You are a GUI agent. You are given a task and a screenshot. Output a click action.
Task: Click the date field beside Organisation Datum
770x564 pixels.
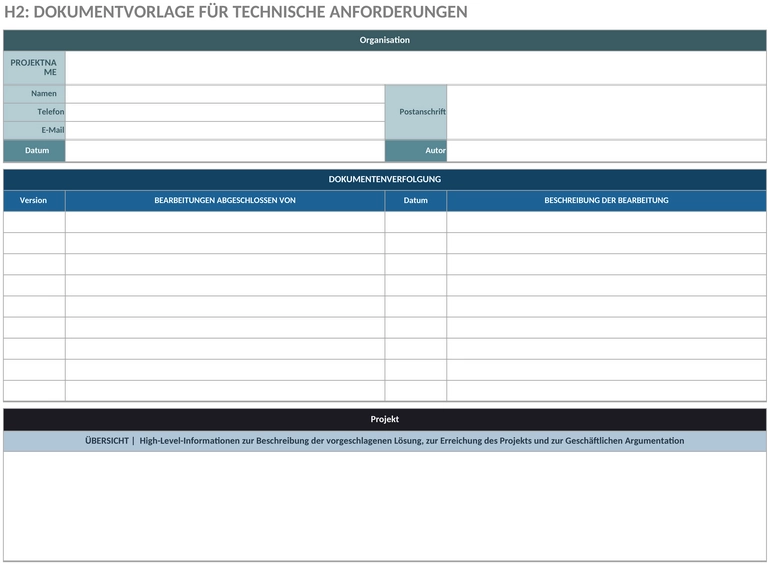point(225,151)
